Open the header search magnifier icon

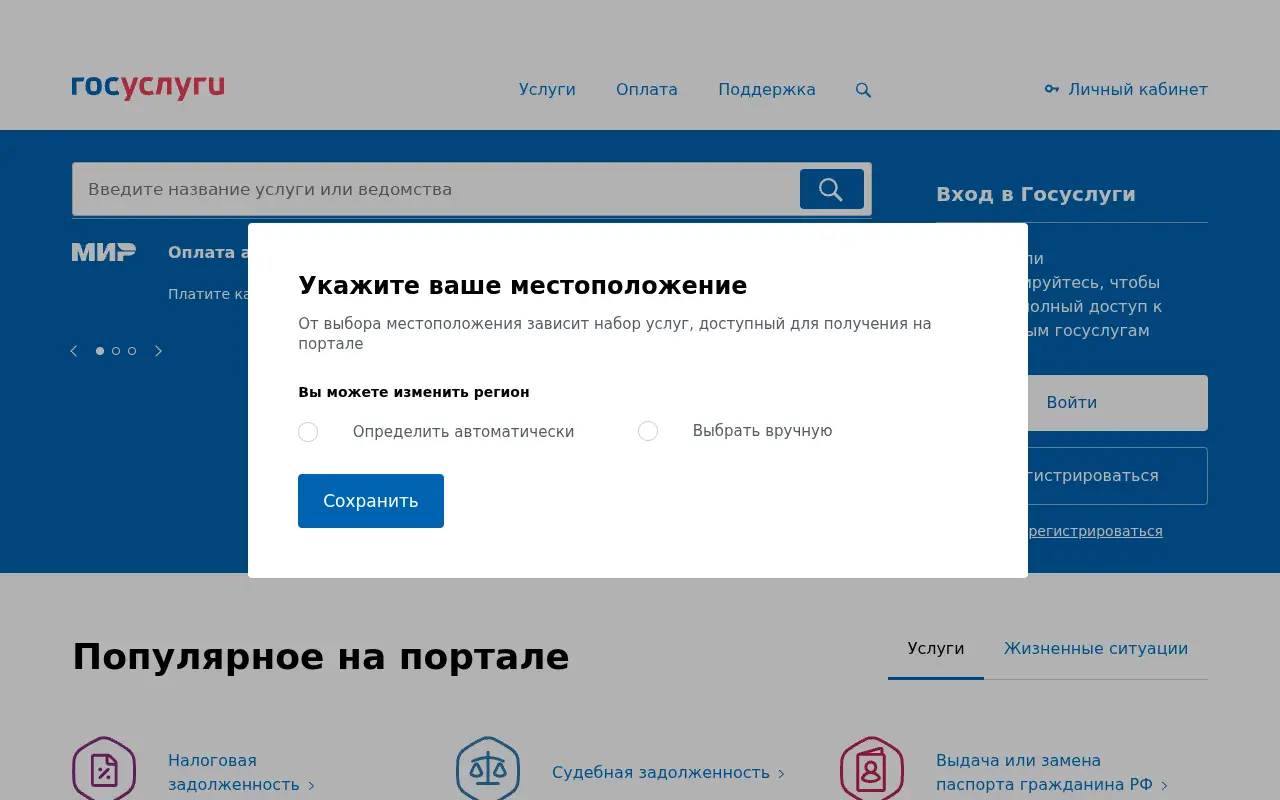[863, 90]
